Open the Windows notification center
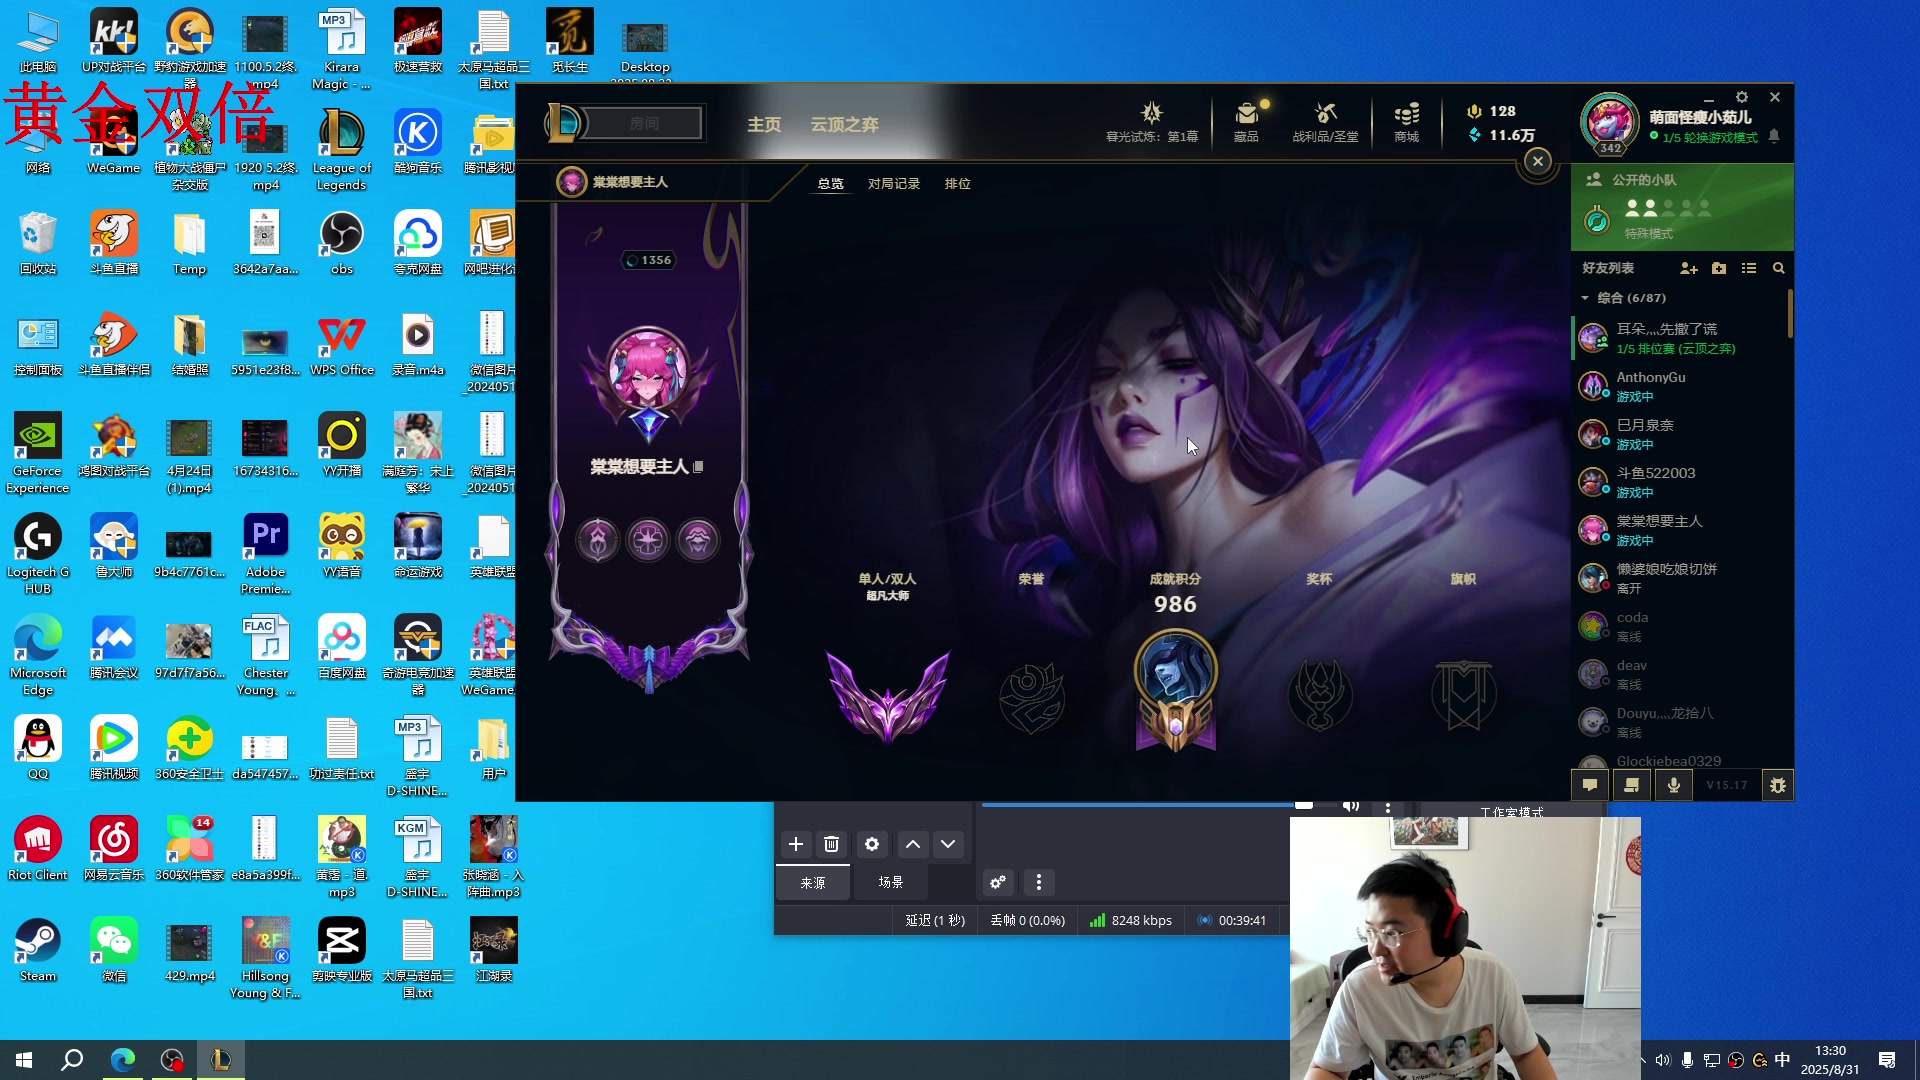 [1887, 1060]
